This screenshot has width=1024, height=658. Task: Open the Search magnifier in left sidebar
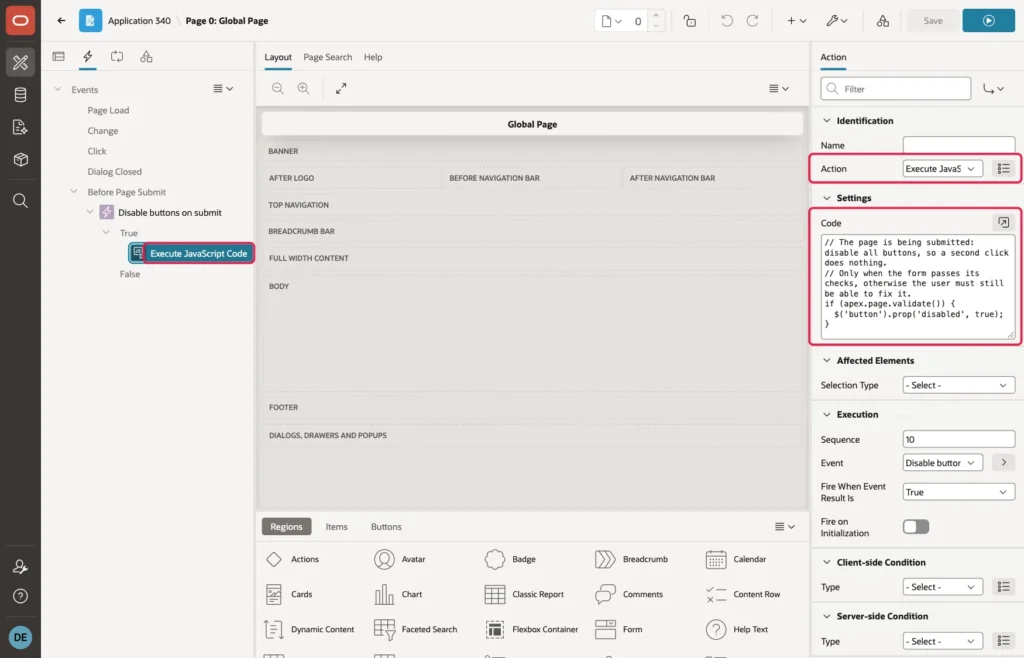tap(20, 200)
